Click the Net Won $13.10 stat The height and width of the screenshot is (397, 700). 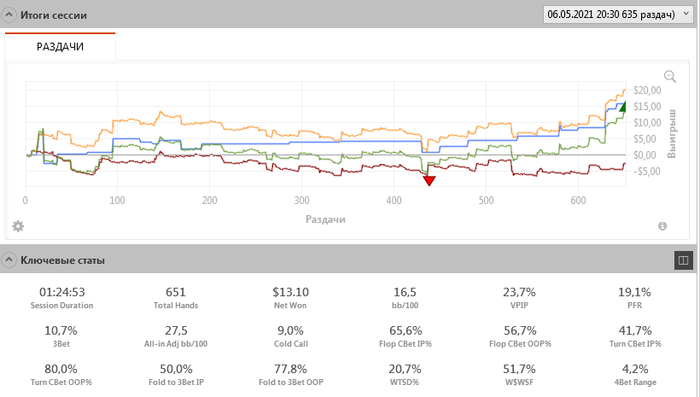(x=291, y=297)
